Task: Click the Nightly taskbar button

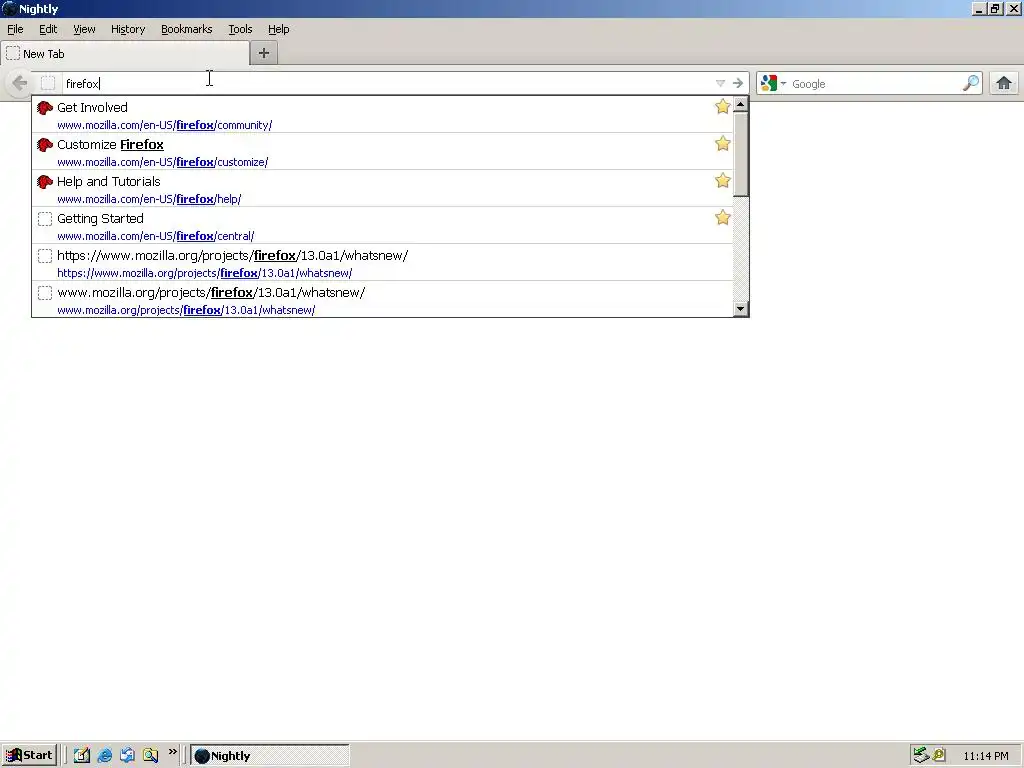Action: click(270, 756)
